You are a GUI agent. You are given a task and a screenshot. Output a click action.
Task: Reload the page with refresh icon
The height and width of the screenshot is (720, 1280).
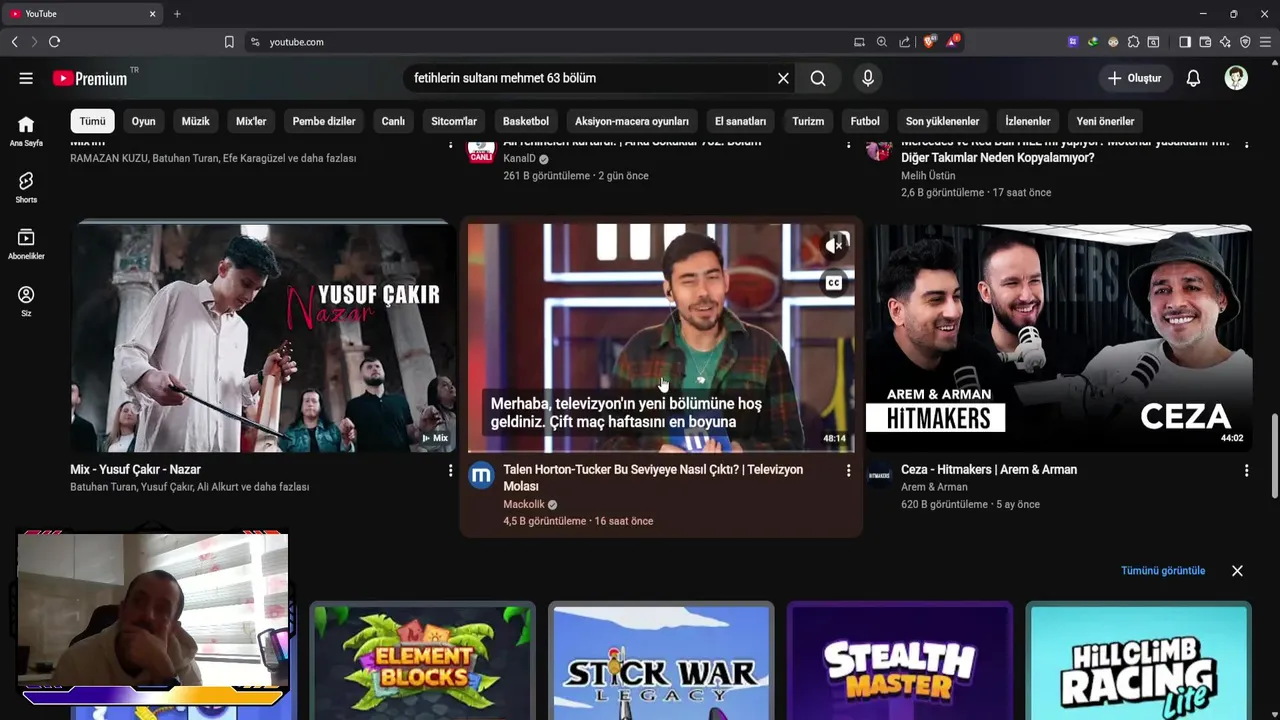click(x=54, y=42)
